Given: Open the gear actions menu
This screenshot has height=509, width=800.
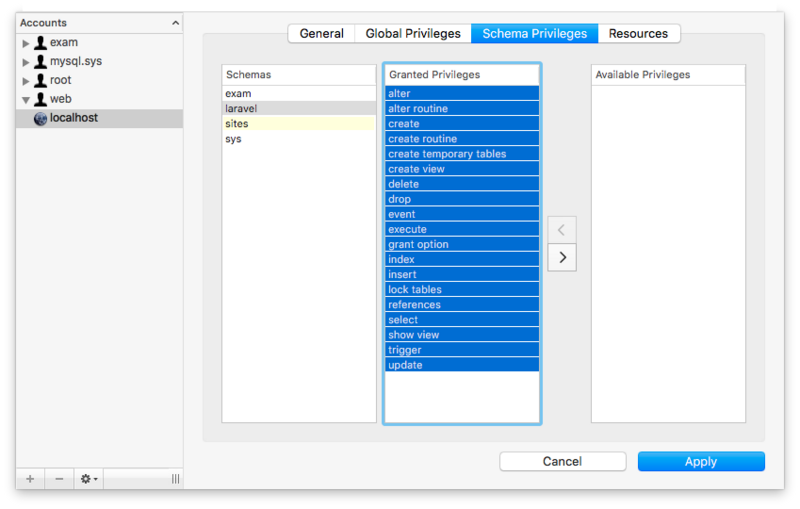Looking at the screenshot, I should pos(89,479).
